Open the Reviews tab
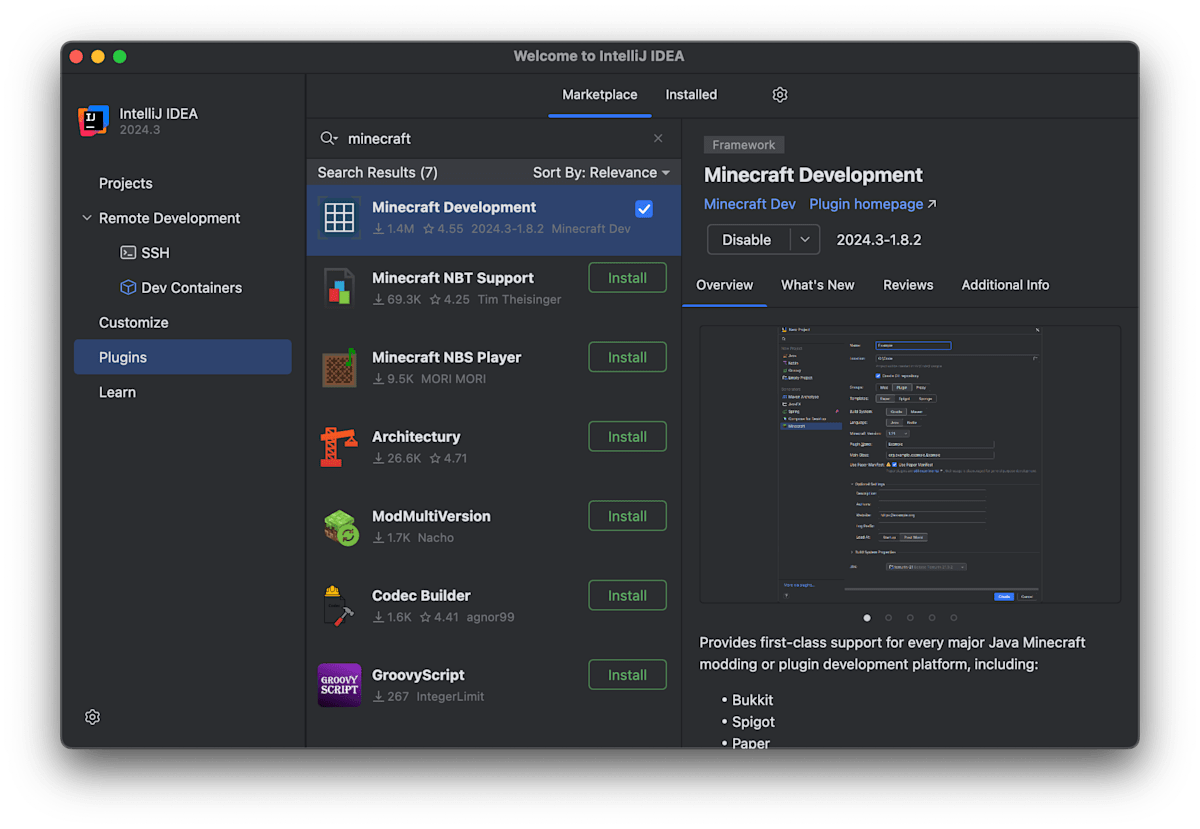1200x829 pixels. point(908,285)
